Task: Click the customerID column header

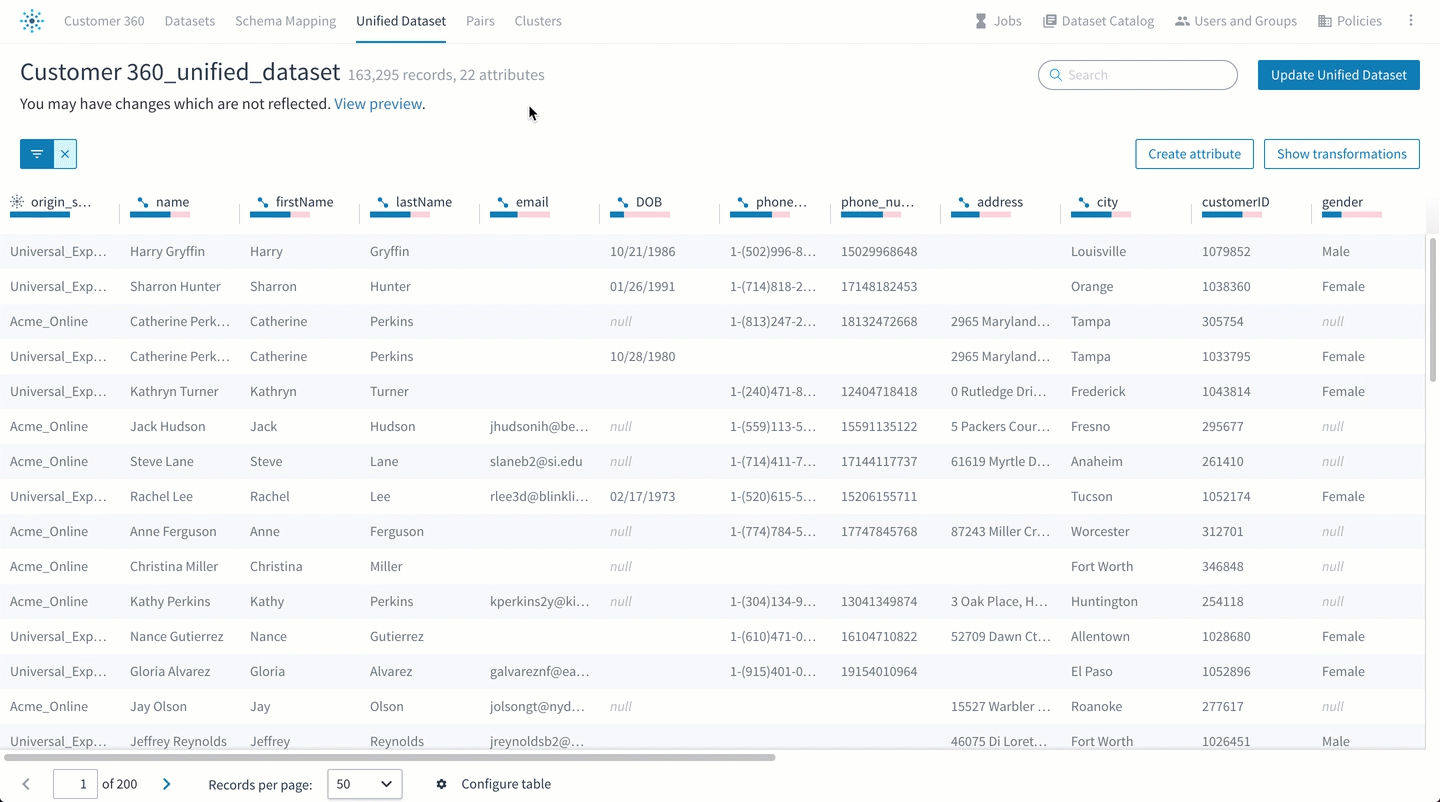Action: pyautogui.click(x=1236, y=202)
